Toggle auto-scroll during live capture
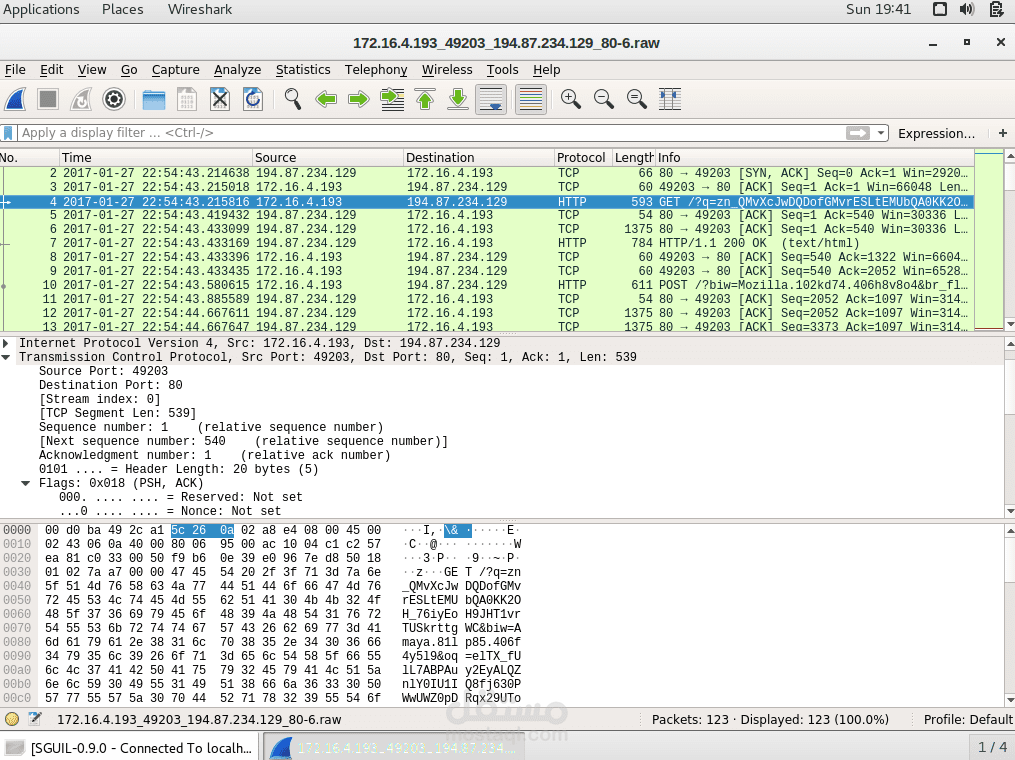Image resolution: width=1015 pixels, height=760 pixels. pos(491,99)
